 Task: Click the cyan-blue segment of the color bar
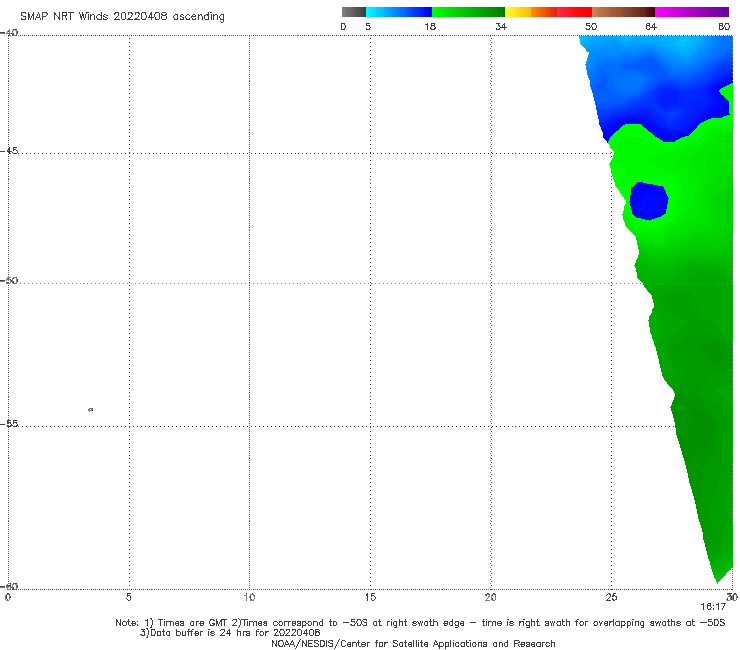(399, 12)
